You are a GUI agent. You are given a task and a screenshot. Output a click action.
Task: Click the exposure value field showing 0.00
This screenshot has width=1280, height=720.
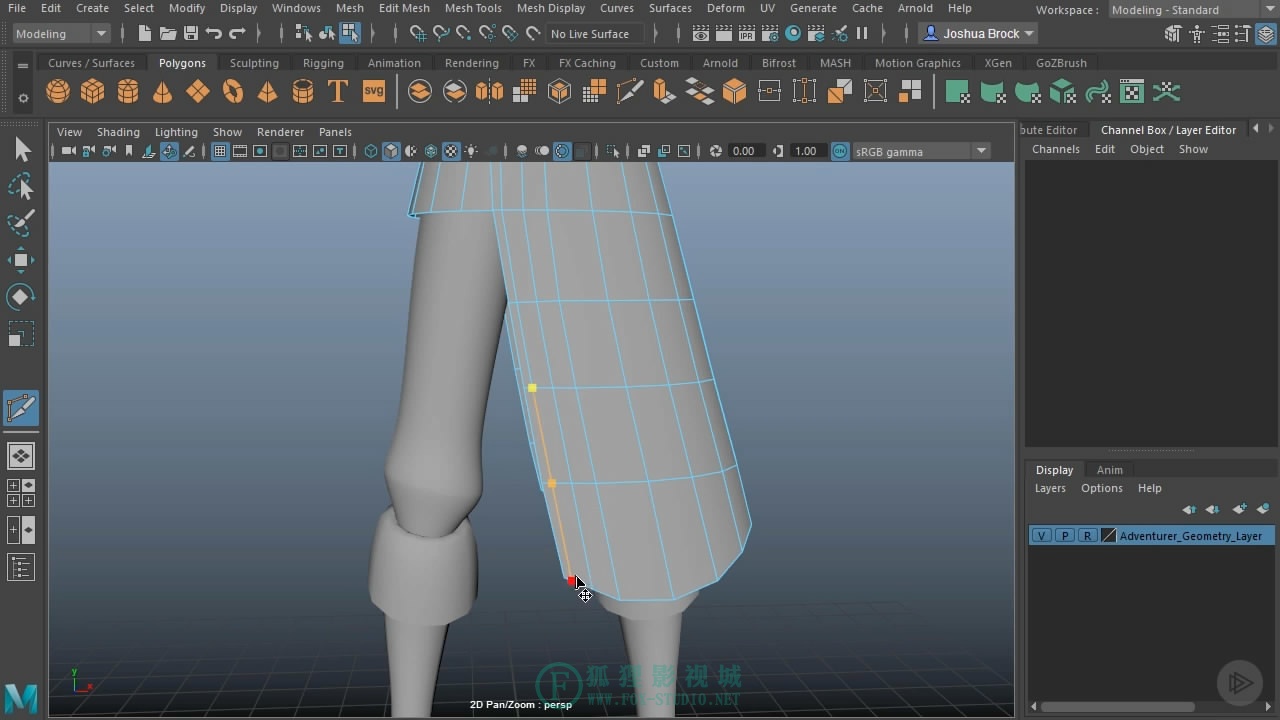click(x=745, y=151)
